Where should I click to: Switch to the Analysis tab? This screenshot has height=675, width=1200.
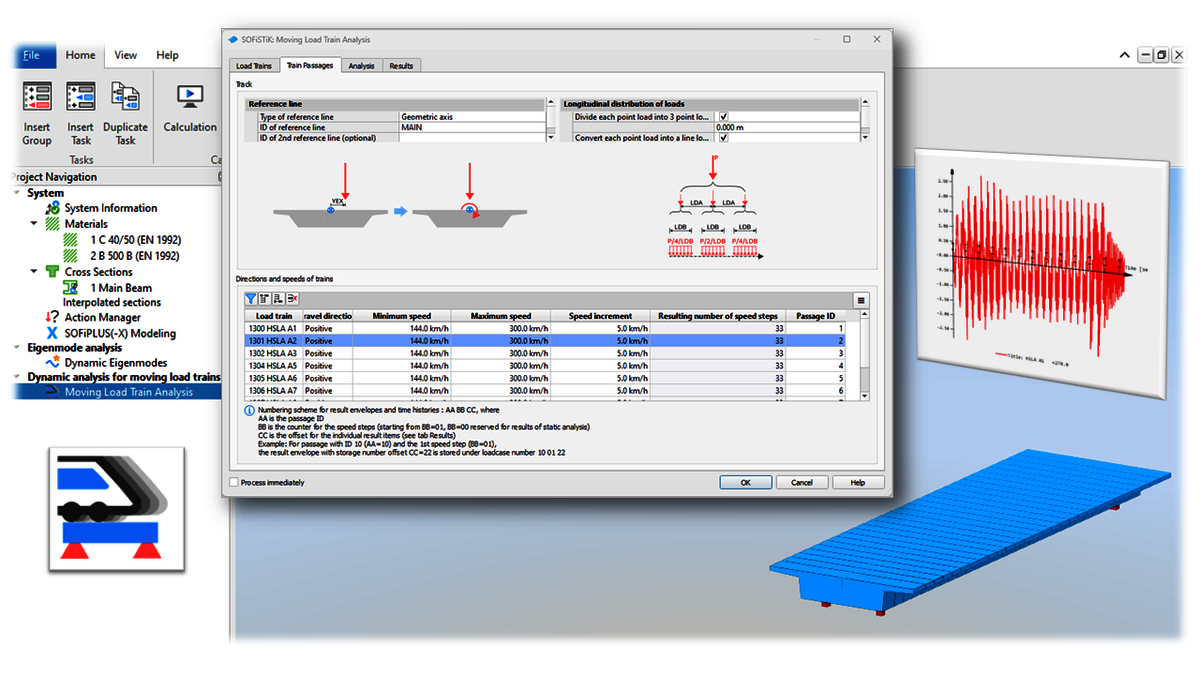[x=360, y=65]
